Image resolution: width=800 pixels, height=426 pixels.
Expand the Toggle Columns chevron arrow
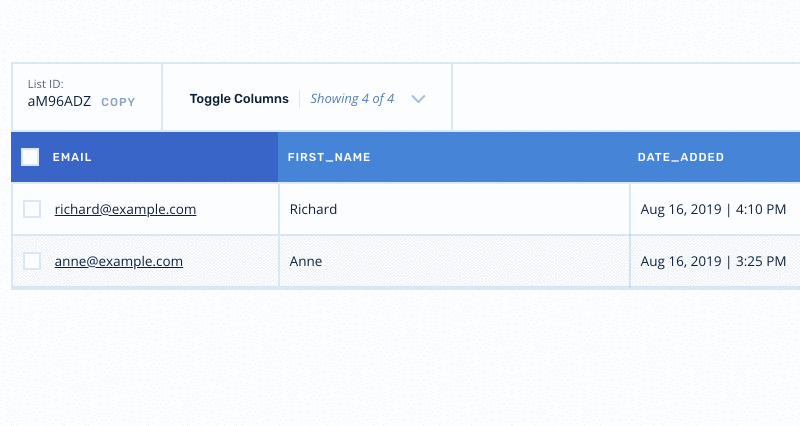click(419, 99)
